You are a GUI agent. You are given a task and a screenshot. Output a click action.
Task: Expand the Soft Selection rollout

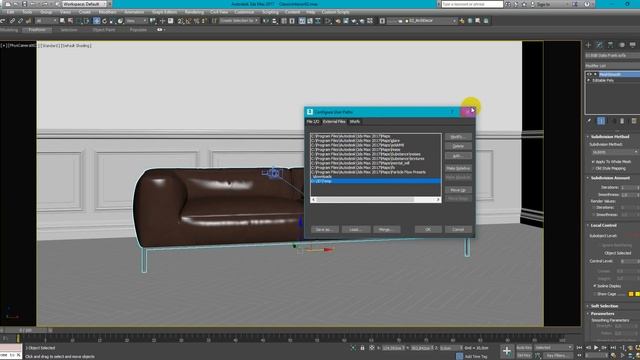click(x=604, y=306)
